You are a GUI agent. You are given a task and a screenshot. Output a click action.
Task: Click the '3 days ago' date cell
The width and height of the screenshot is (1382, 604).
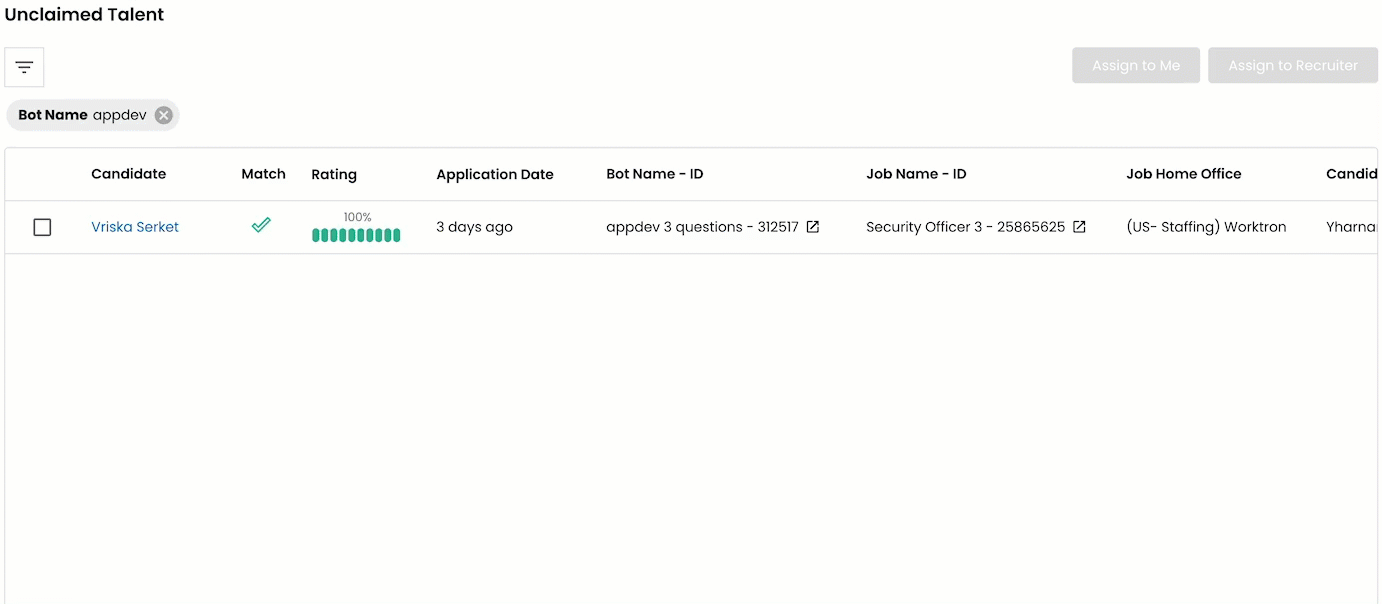click(x=474, y=227)
